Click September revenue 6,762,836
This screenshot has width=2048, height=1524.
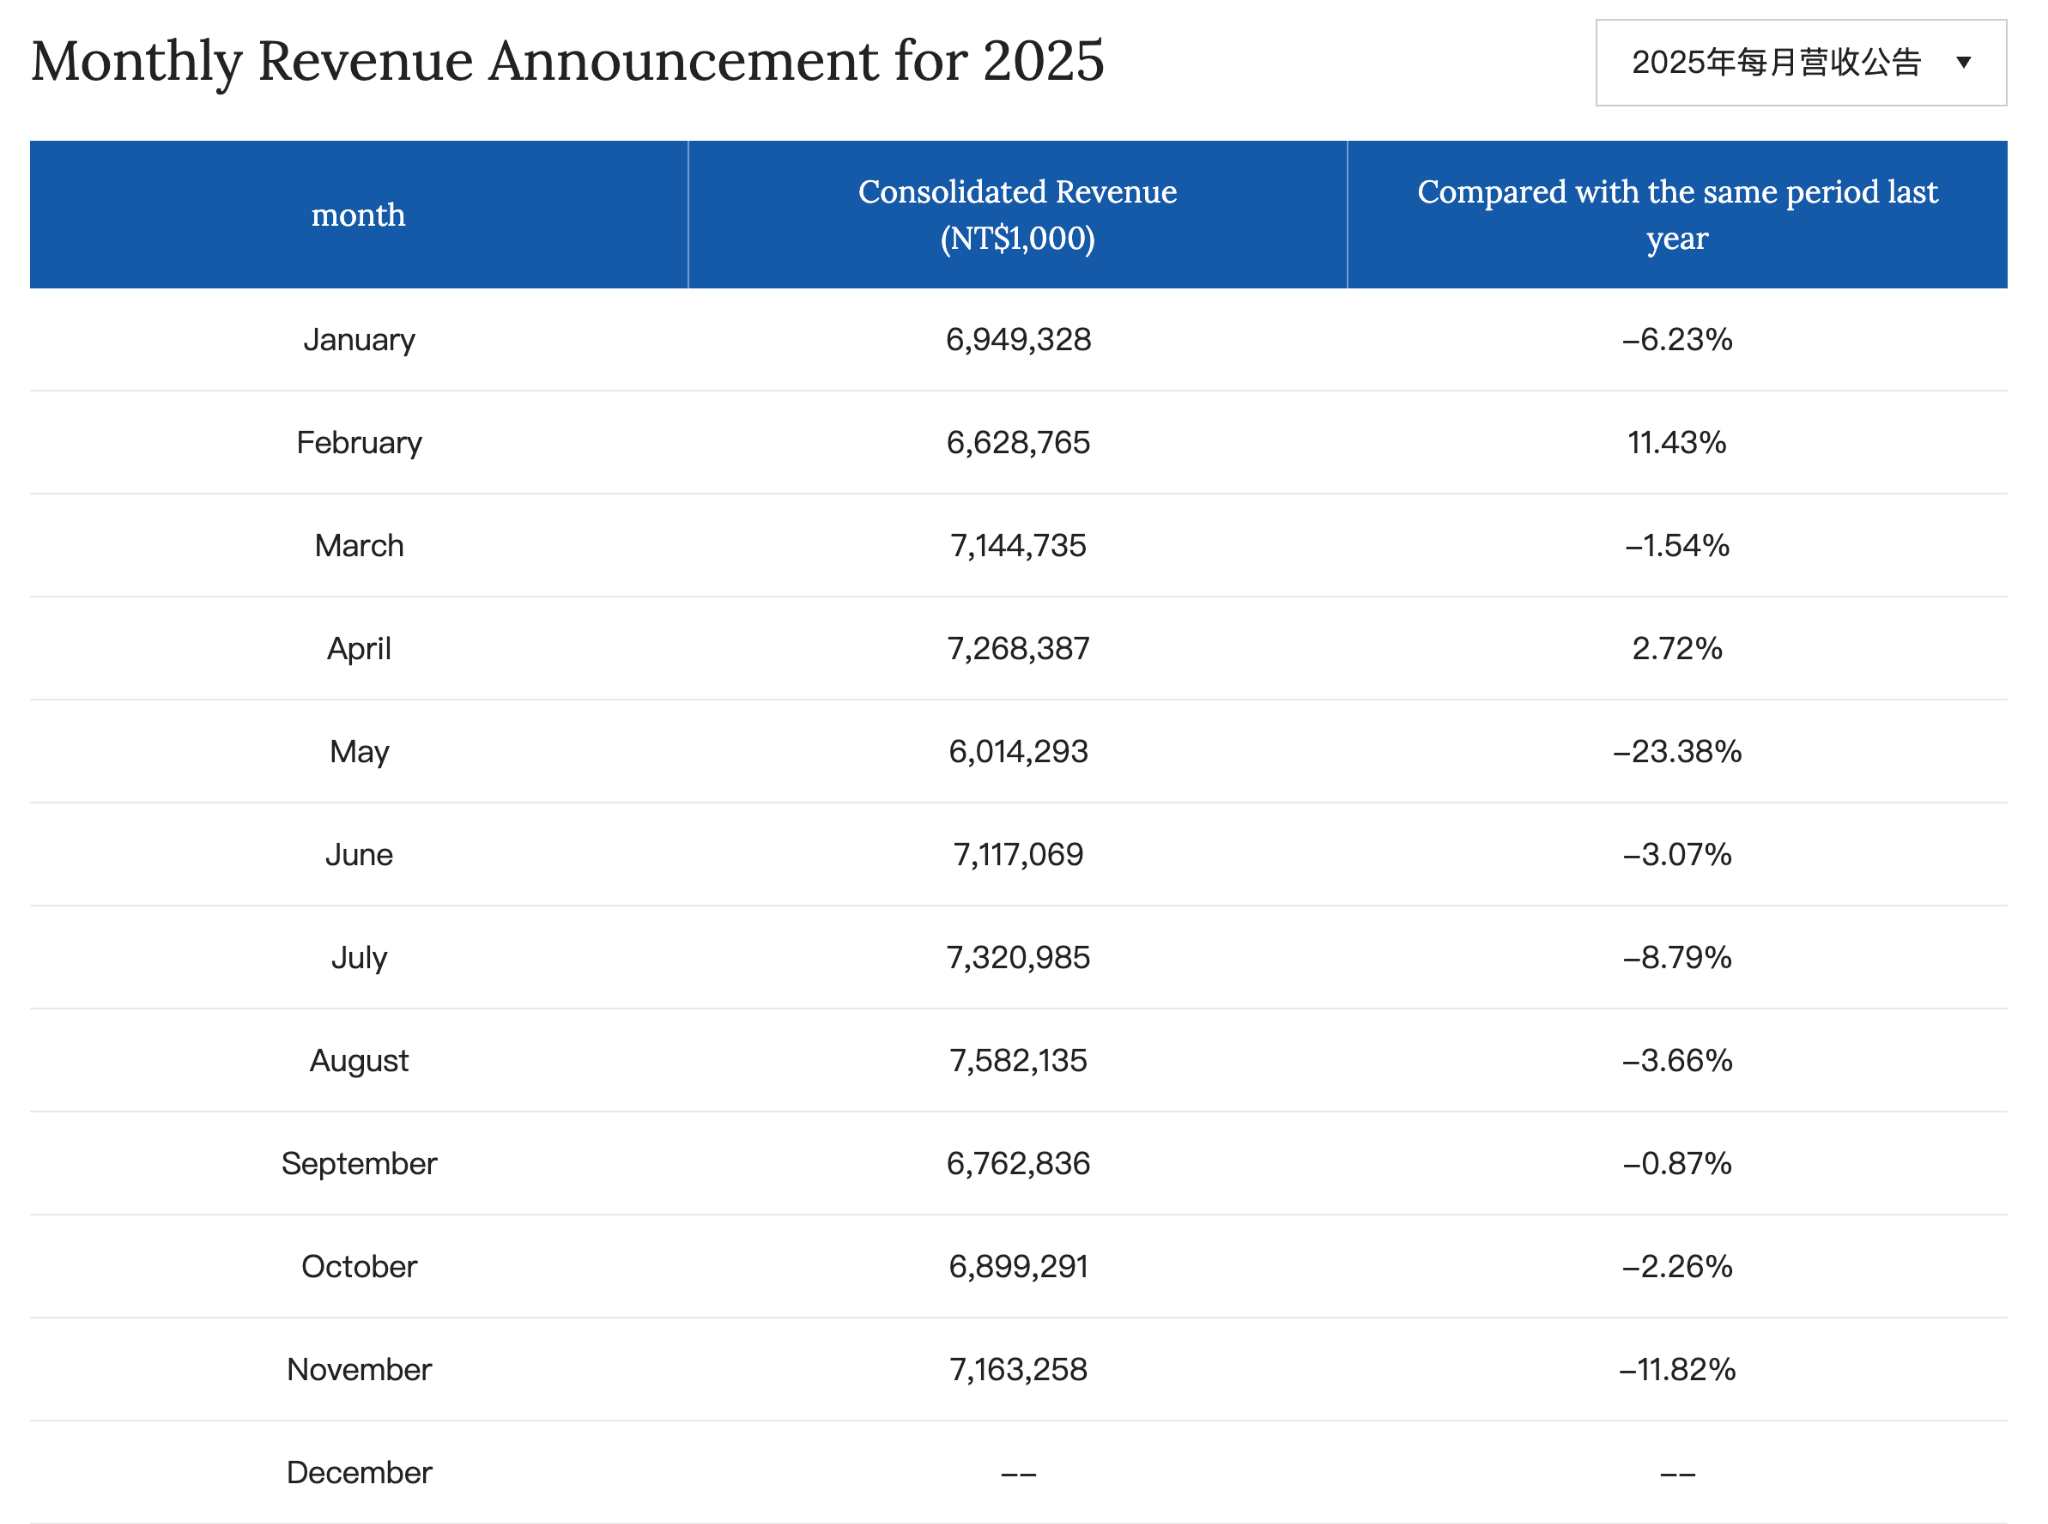coord(1018,1163)
